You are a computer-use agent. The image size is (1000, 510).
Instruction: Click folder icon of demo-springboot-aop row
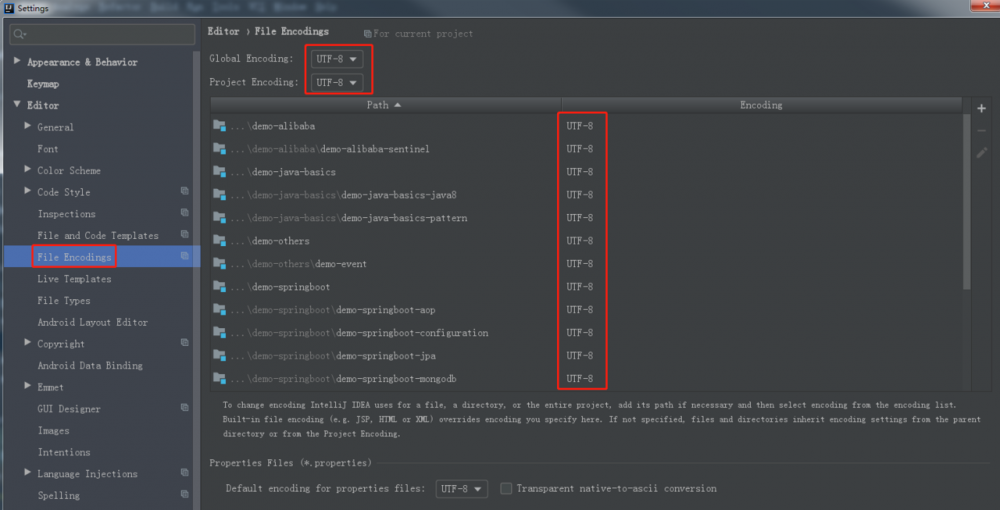219,309
